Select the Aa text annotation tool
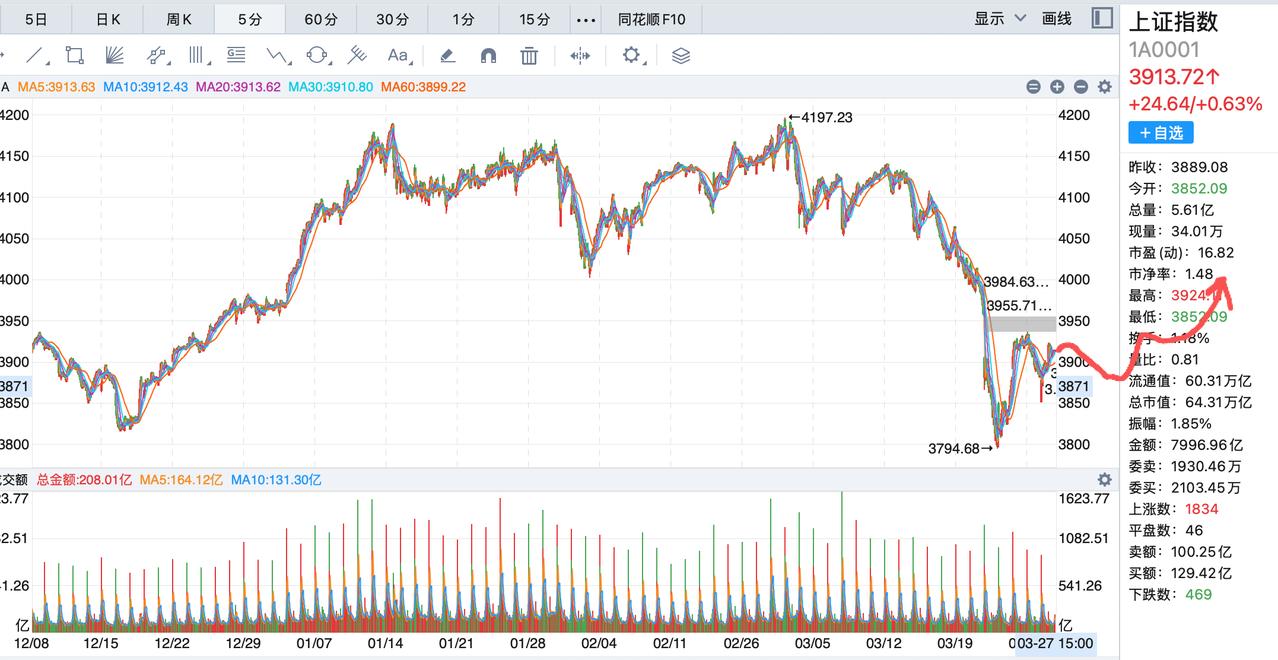1278x660 pixels. pyautogui.click(x=396, y=56)
